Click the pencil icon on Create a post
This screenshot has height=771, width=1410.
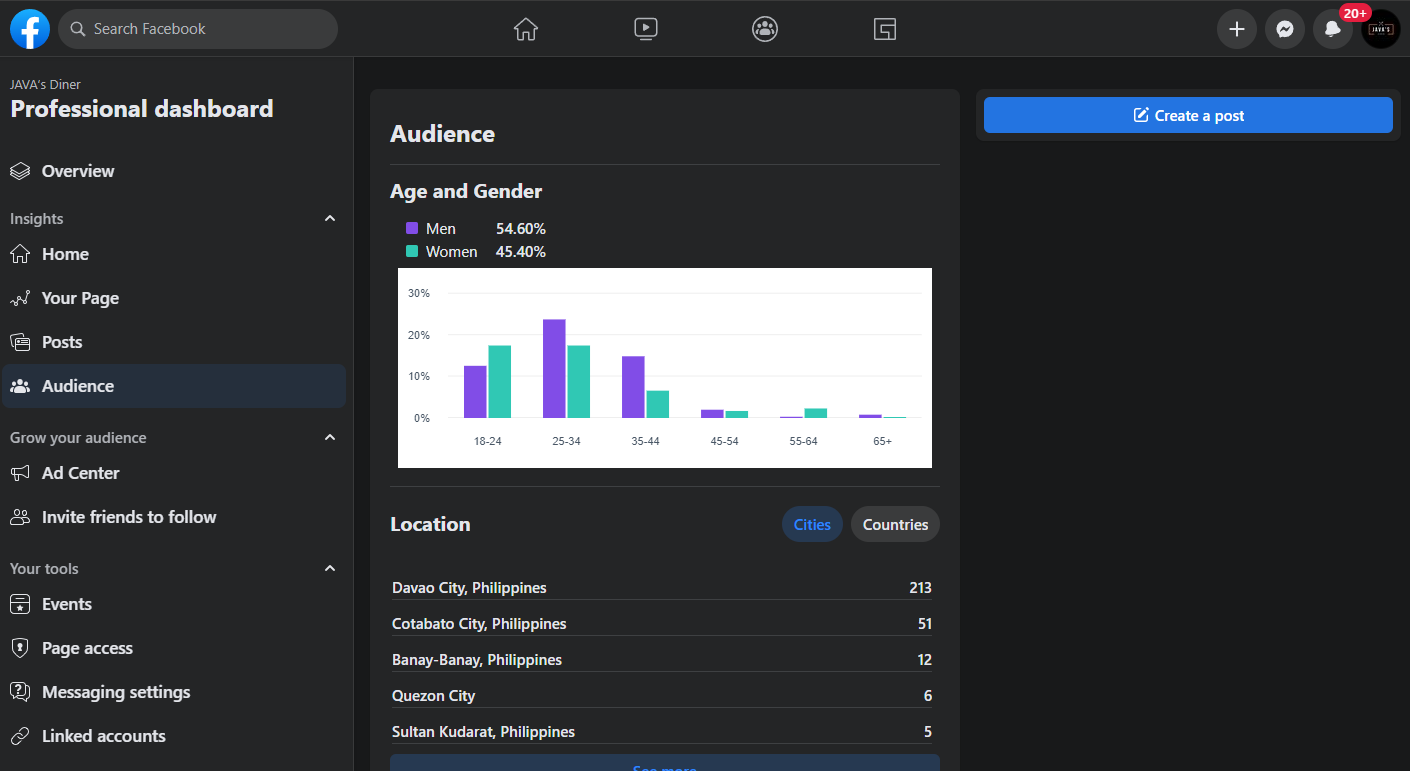point(1141,115)
